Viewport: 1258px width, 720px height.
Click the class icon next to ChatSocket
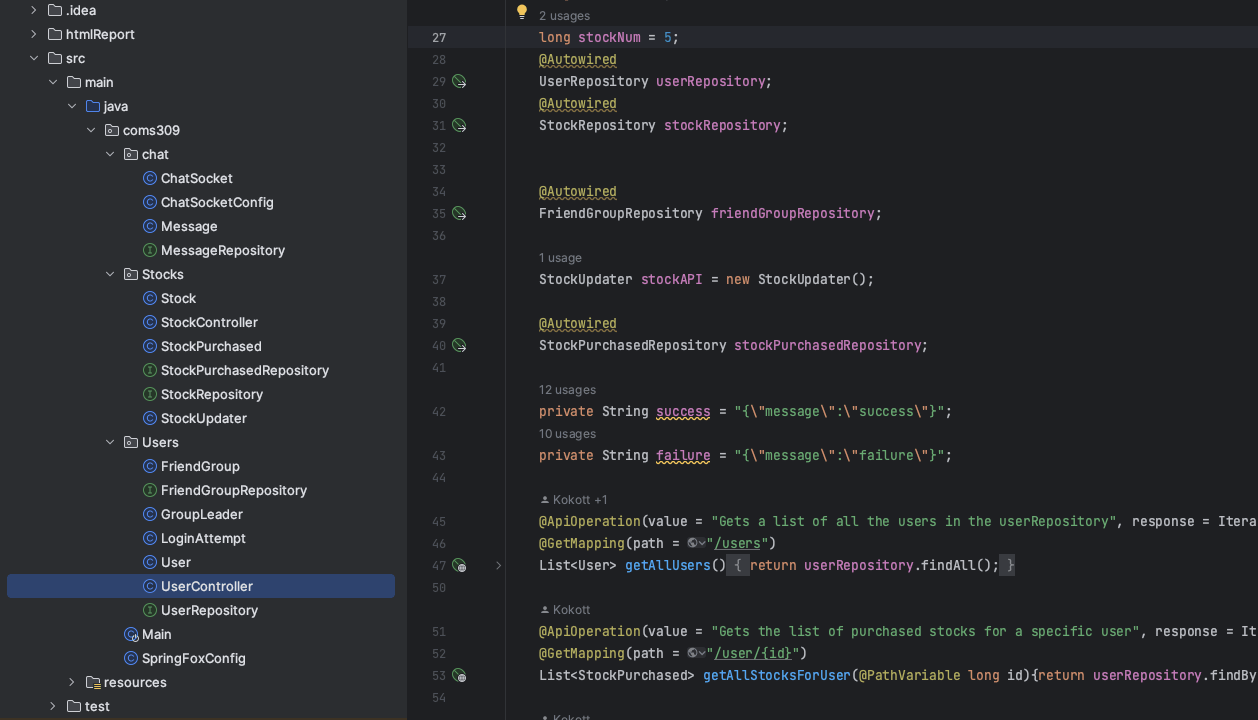point(150,178)
